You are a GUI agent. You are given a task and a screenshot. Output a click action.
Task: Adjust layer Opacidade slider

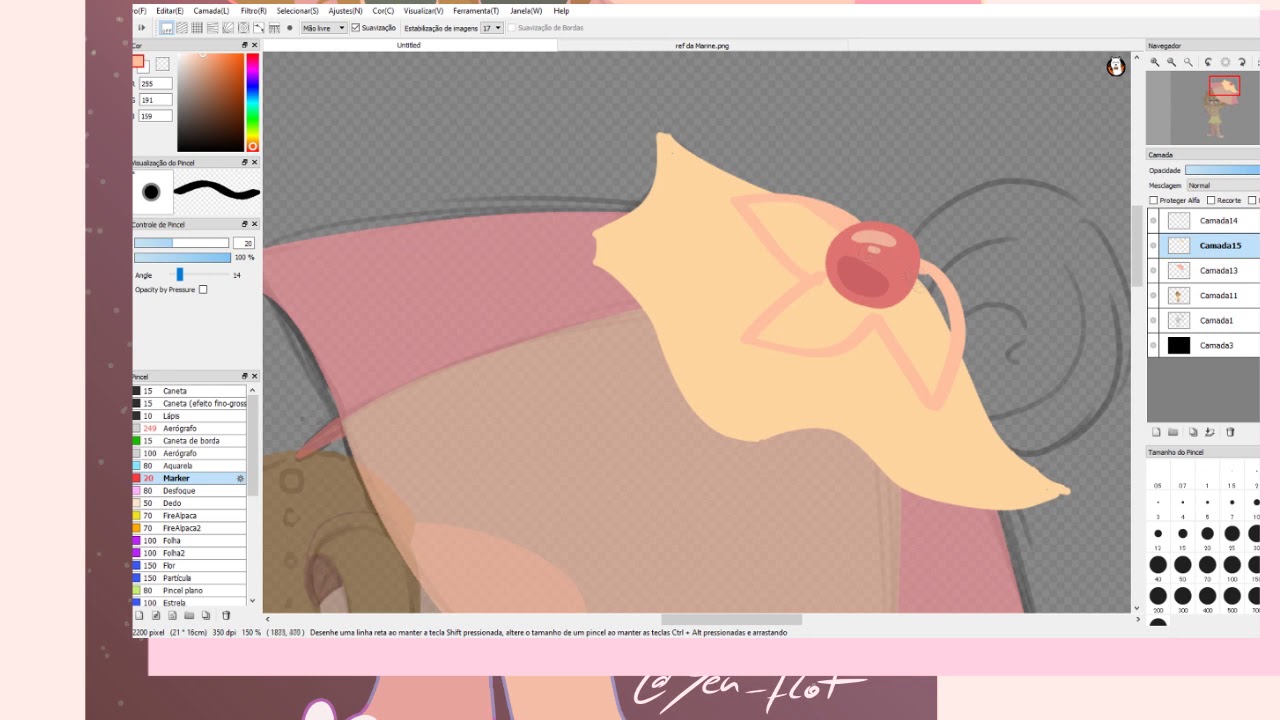point(1222,170)
